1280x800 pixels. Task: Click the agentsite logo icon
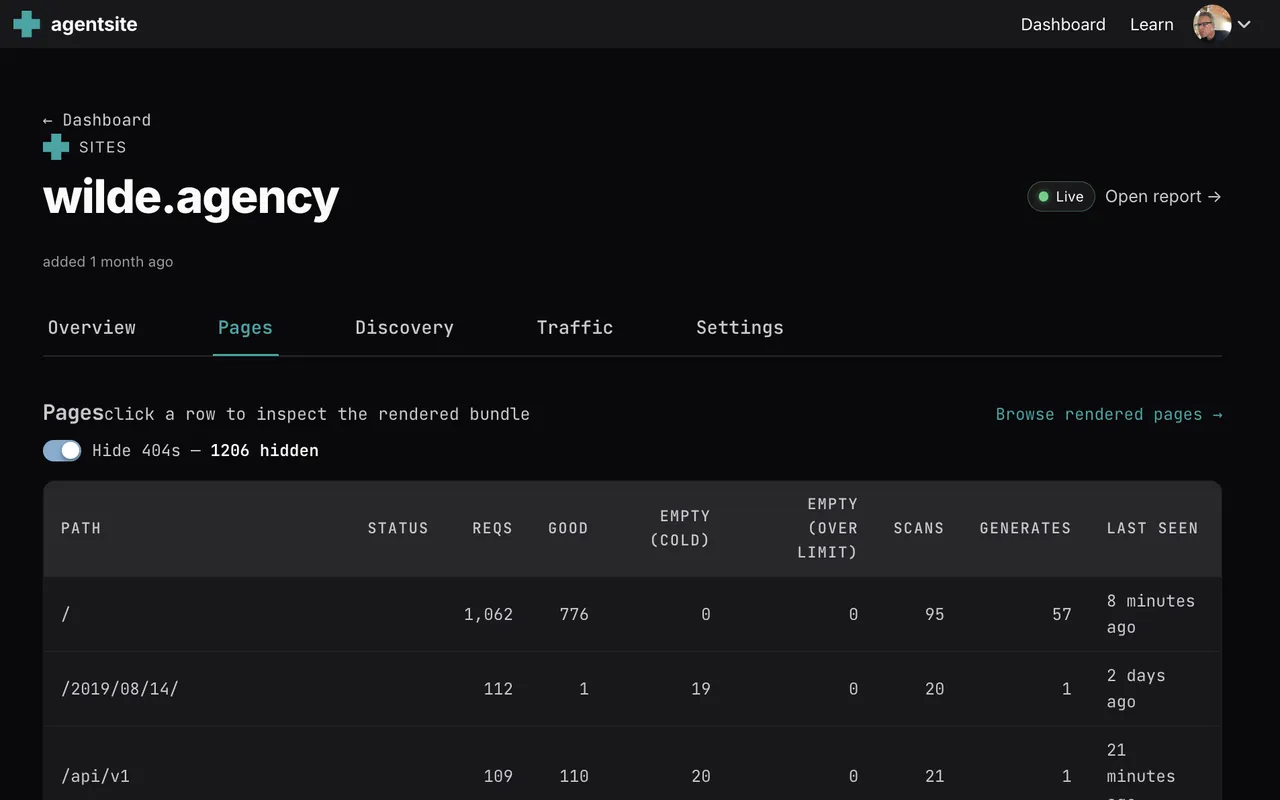(x=27, y=24)
